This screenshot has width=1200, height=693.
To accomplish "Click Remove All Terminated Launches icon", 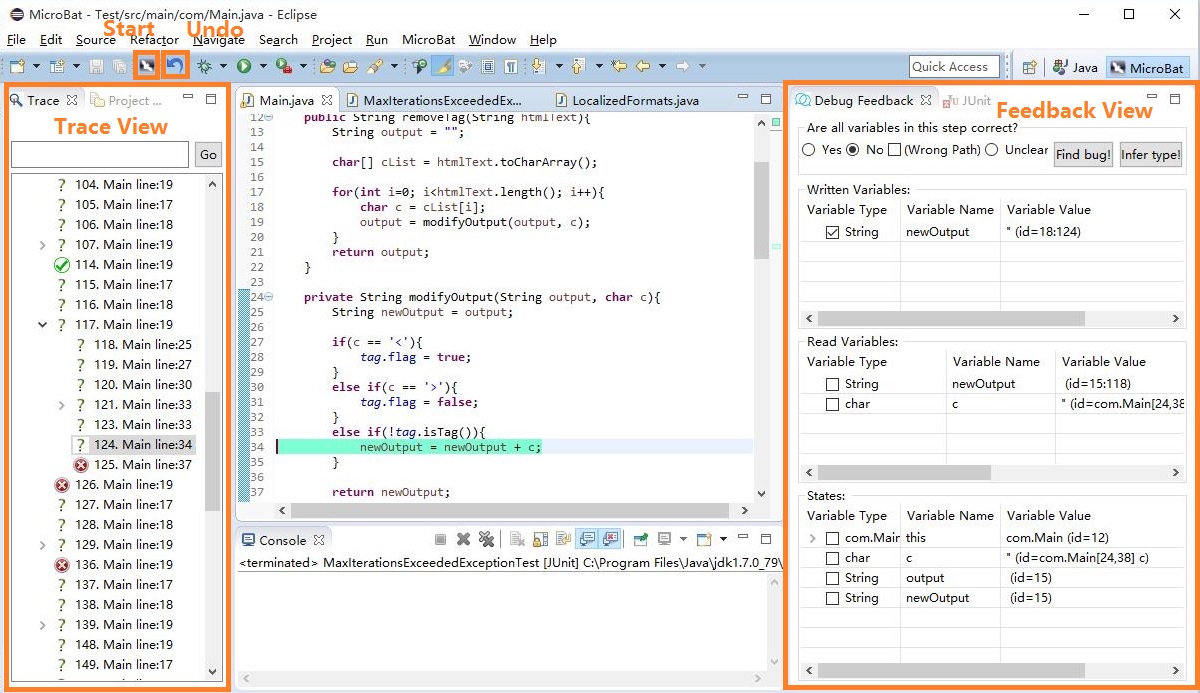I will tap(486, 539).
